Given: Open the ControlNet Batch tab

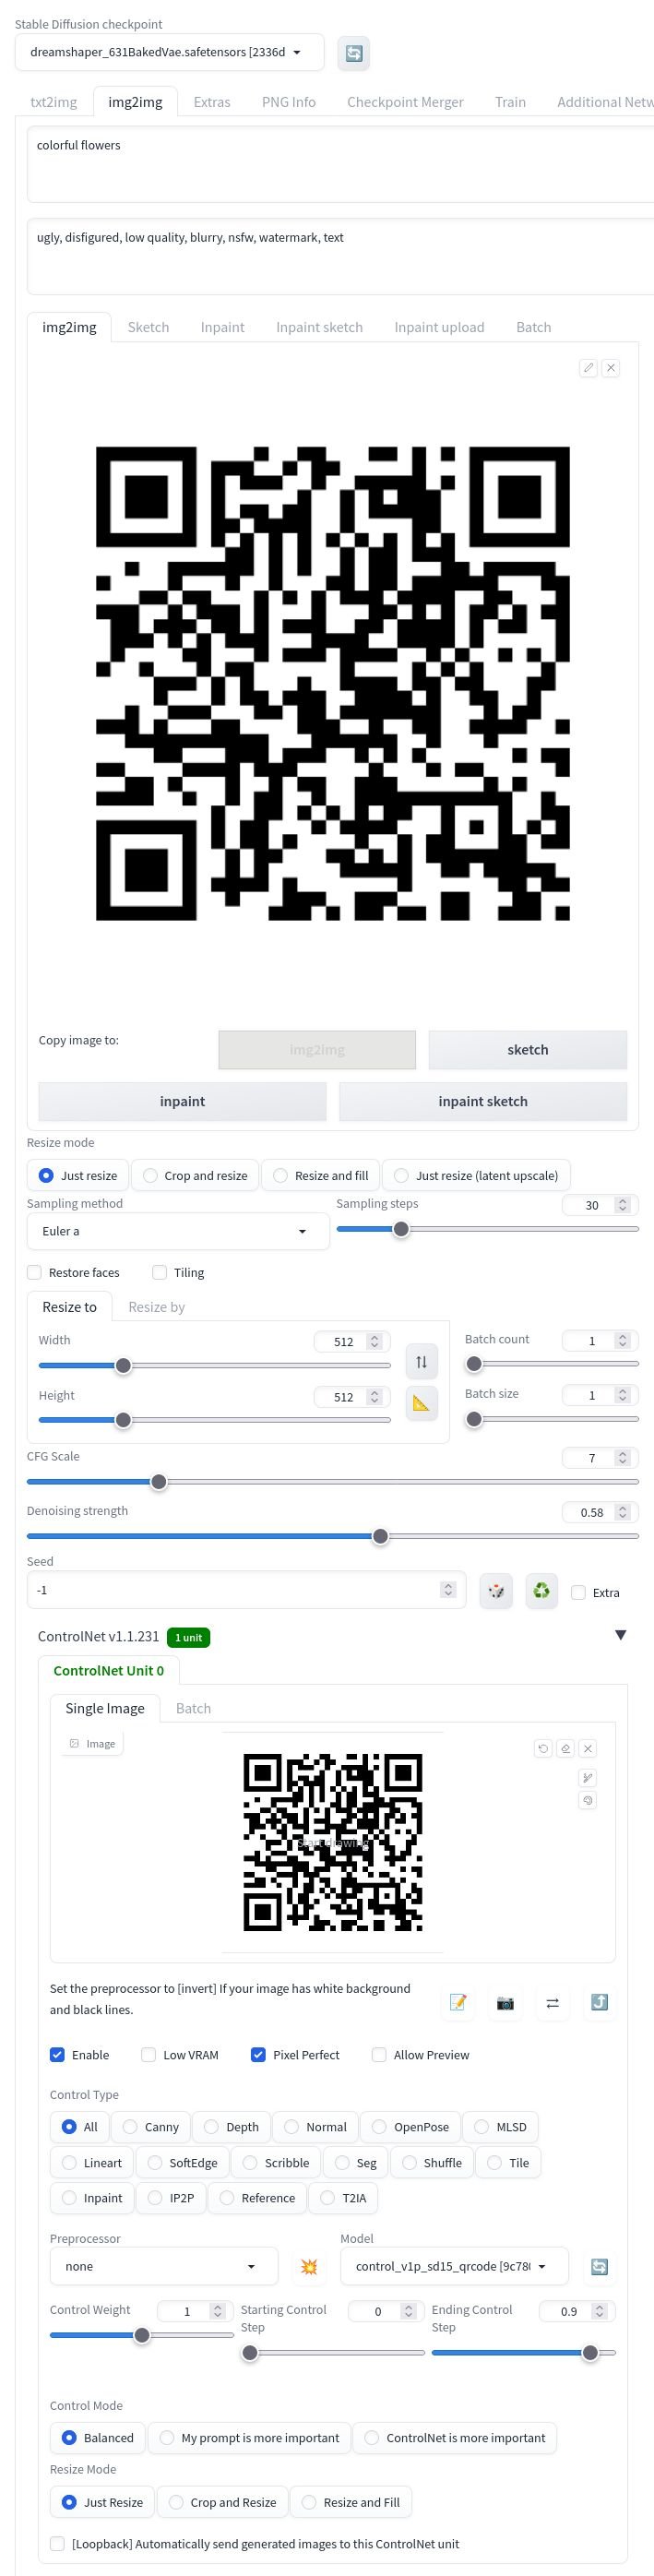Looking at the screenshot, I should 193,1708.
